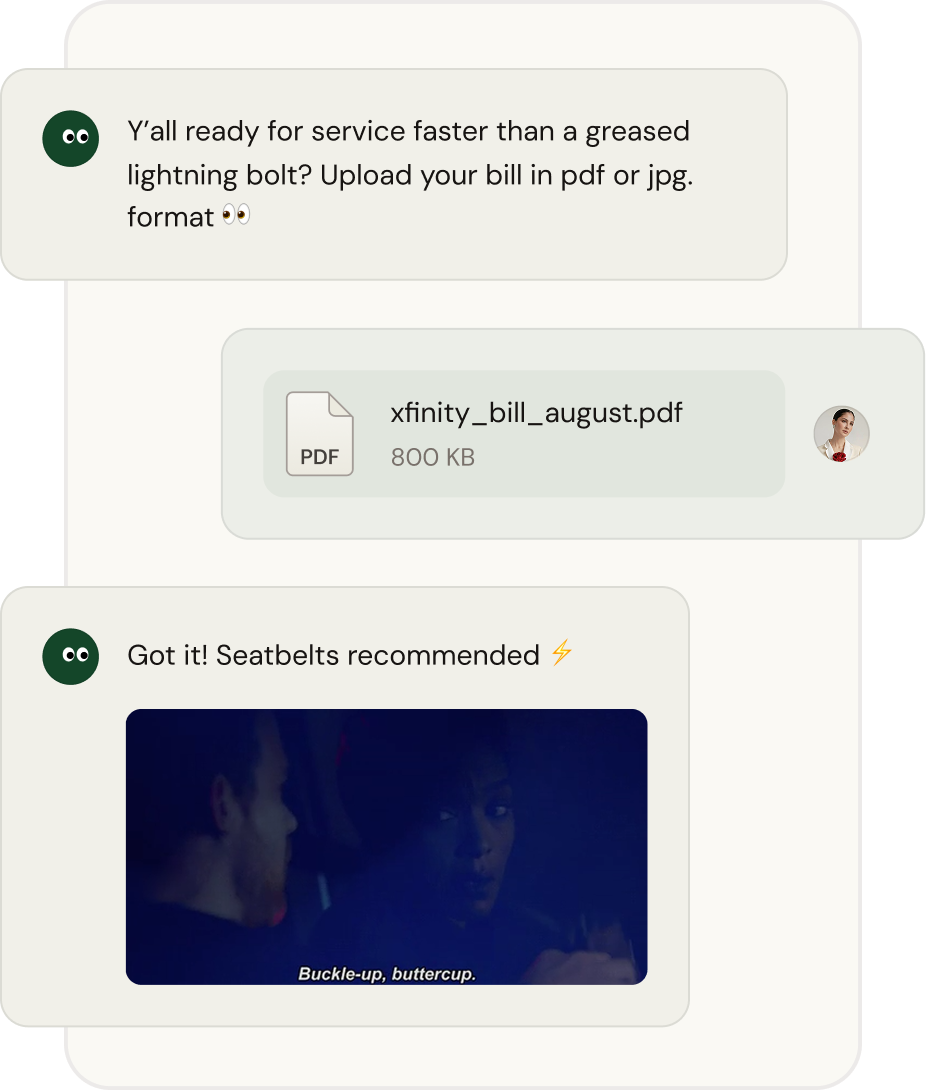This screenshot has height=1090, width=926.
Task: Click the eyes emoji after 'format'
Action: click(236, 215)
